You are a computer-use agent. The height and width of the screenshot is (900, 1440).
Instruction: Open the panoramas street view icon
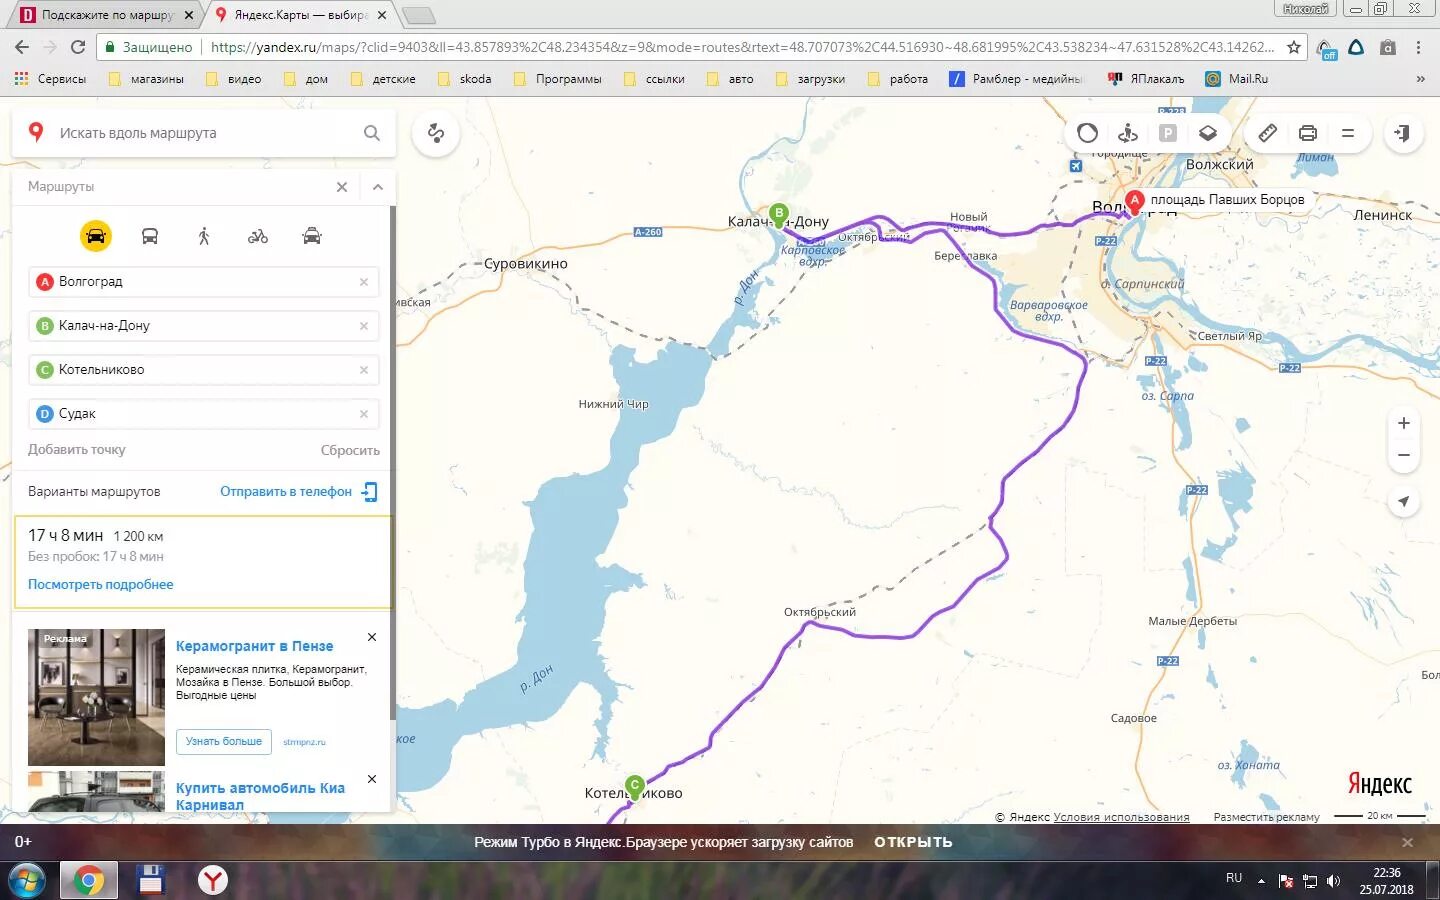tap(1128, 133)
